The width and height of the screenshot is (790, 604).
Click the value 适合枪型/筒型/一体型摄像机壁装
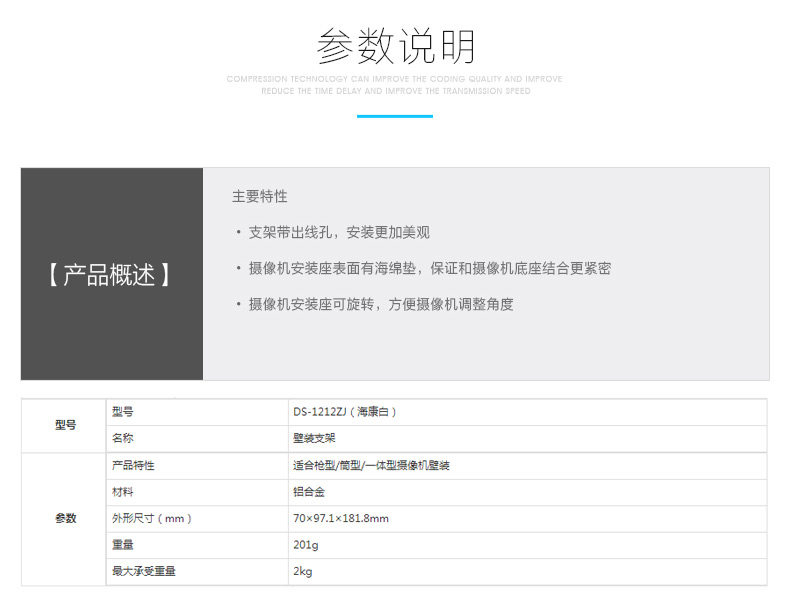coord(371,465)
